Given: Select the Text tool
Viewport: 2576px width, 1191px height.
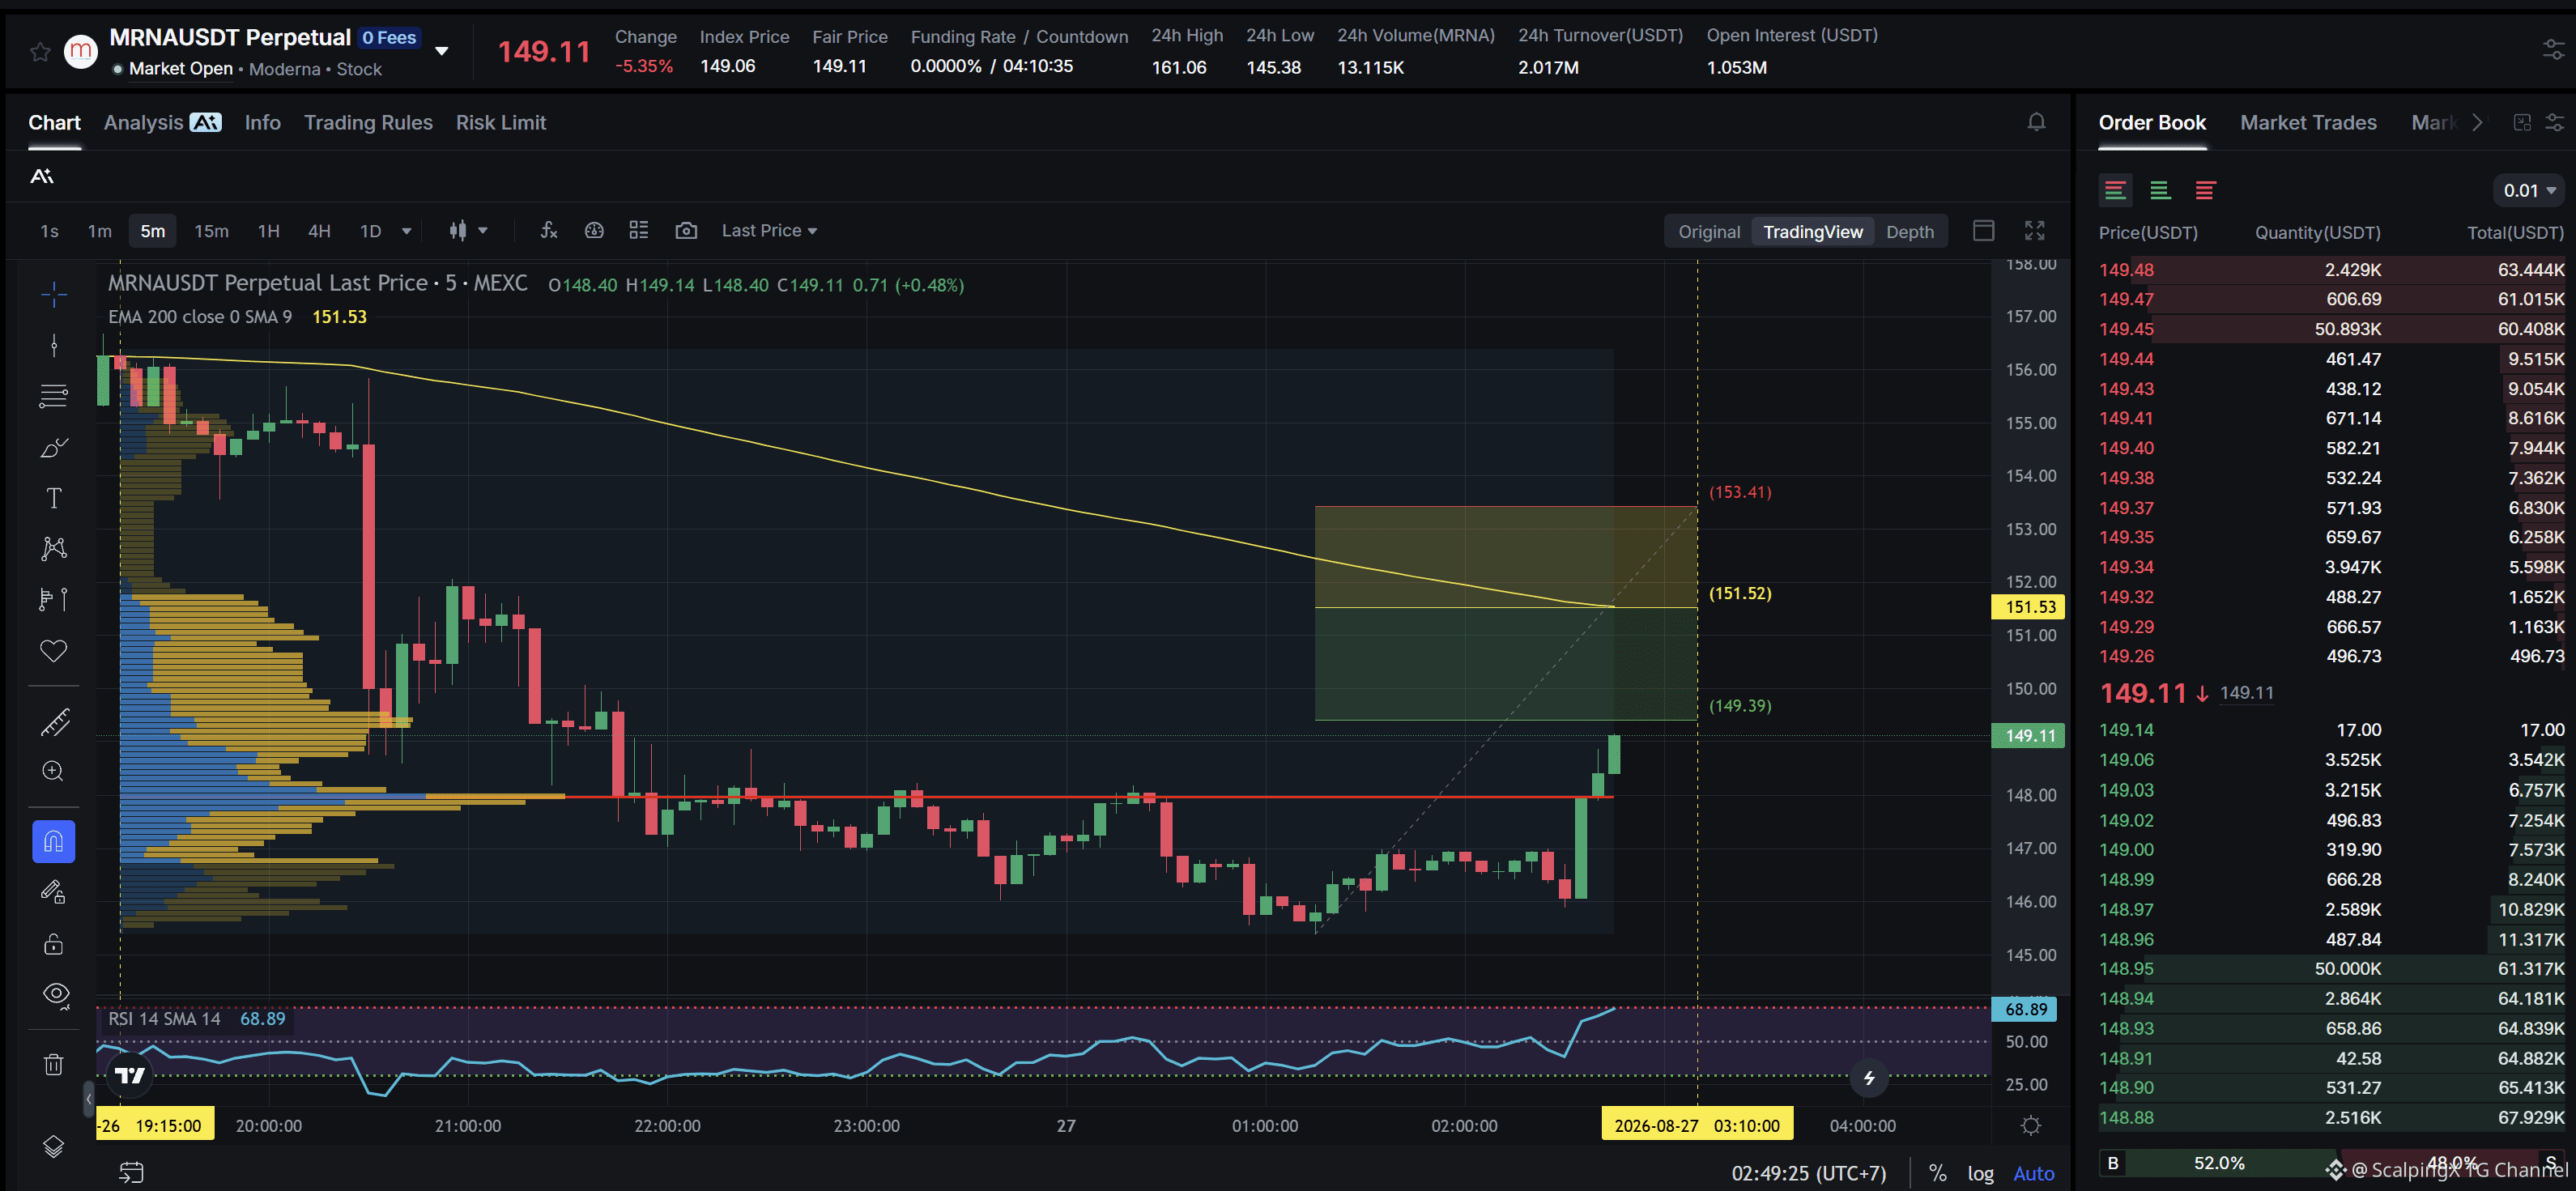Looking at the screenshot, I should tap(54, 498).
